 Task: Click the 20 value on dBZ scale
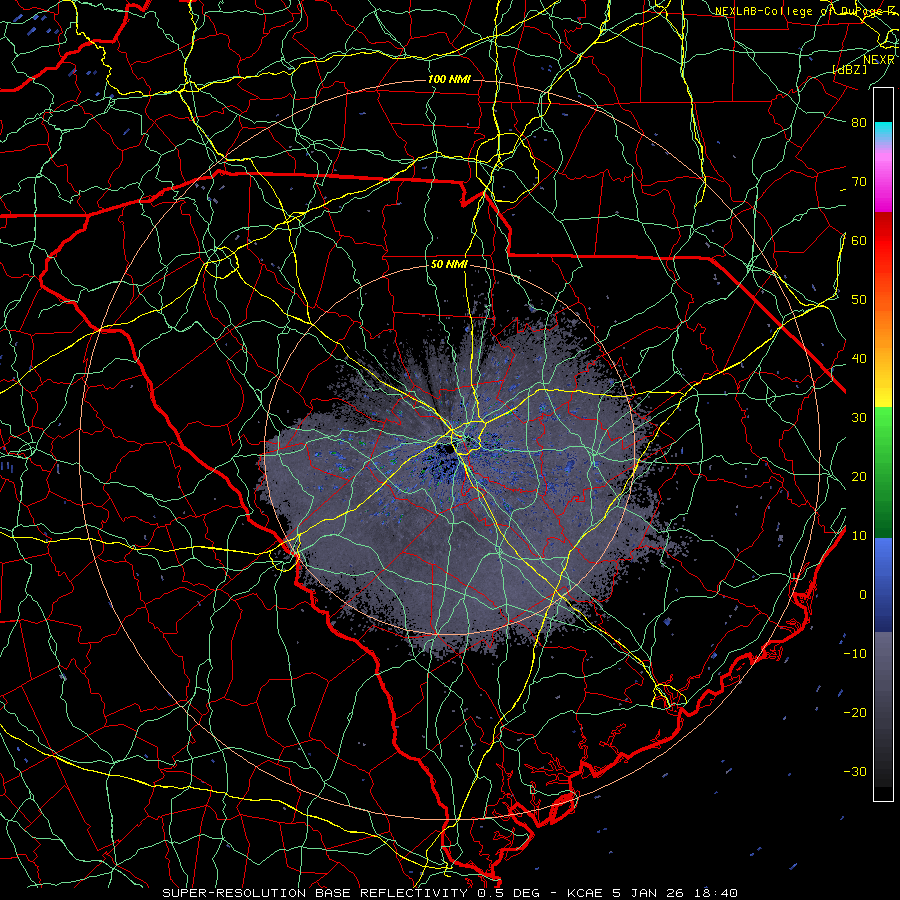[x=859, y=477]
